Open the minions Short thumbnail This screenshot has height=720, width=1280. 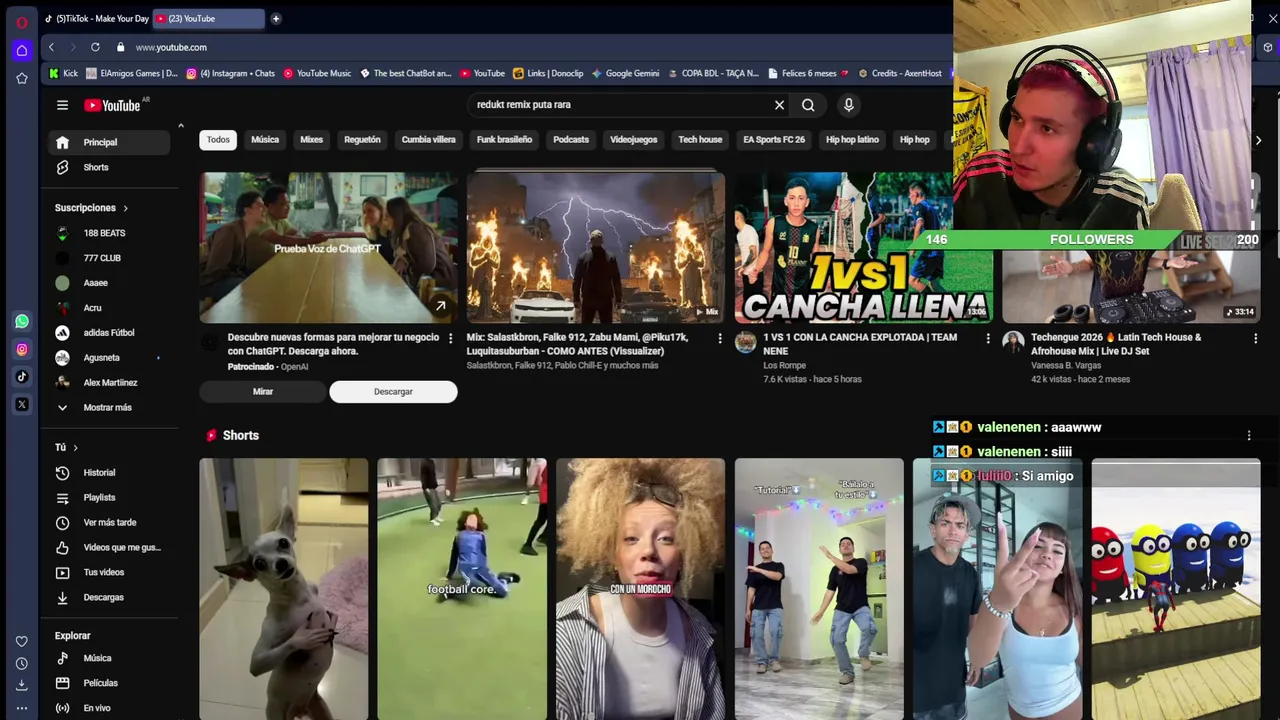point(1176,589)
